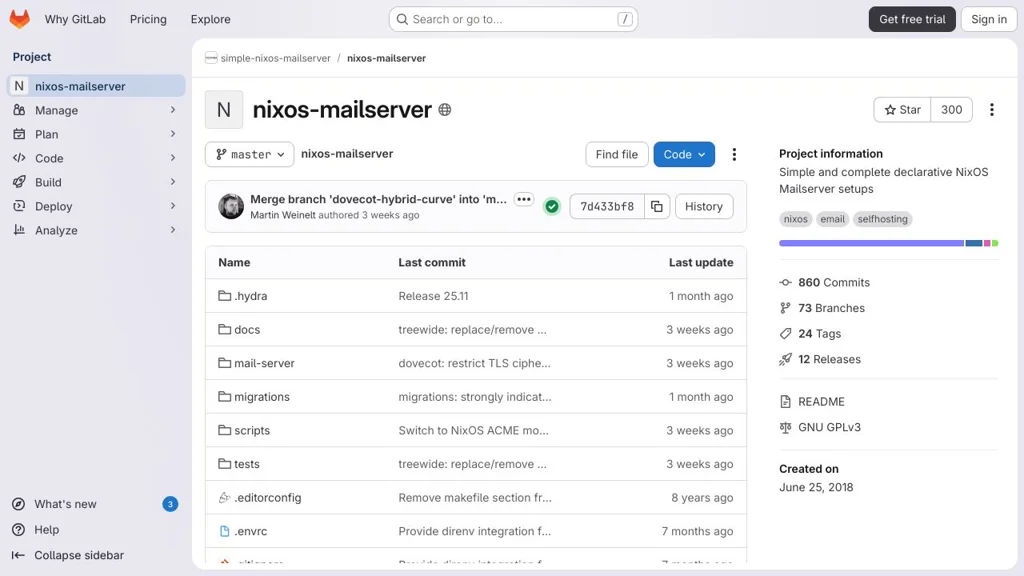The image size is (1024, 576).
Task: Open the master branch dropdown
Action: coord(250,154)
